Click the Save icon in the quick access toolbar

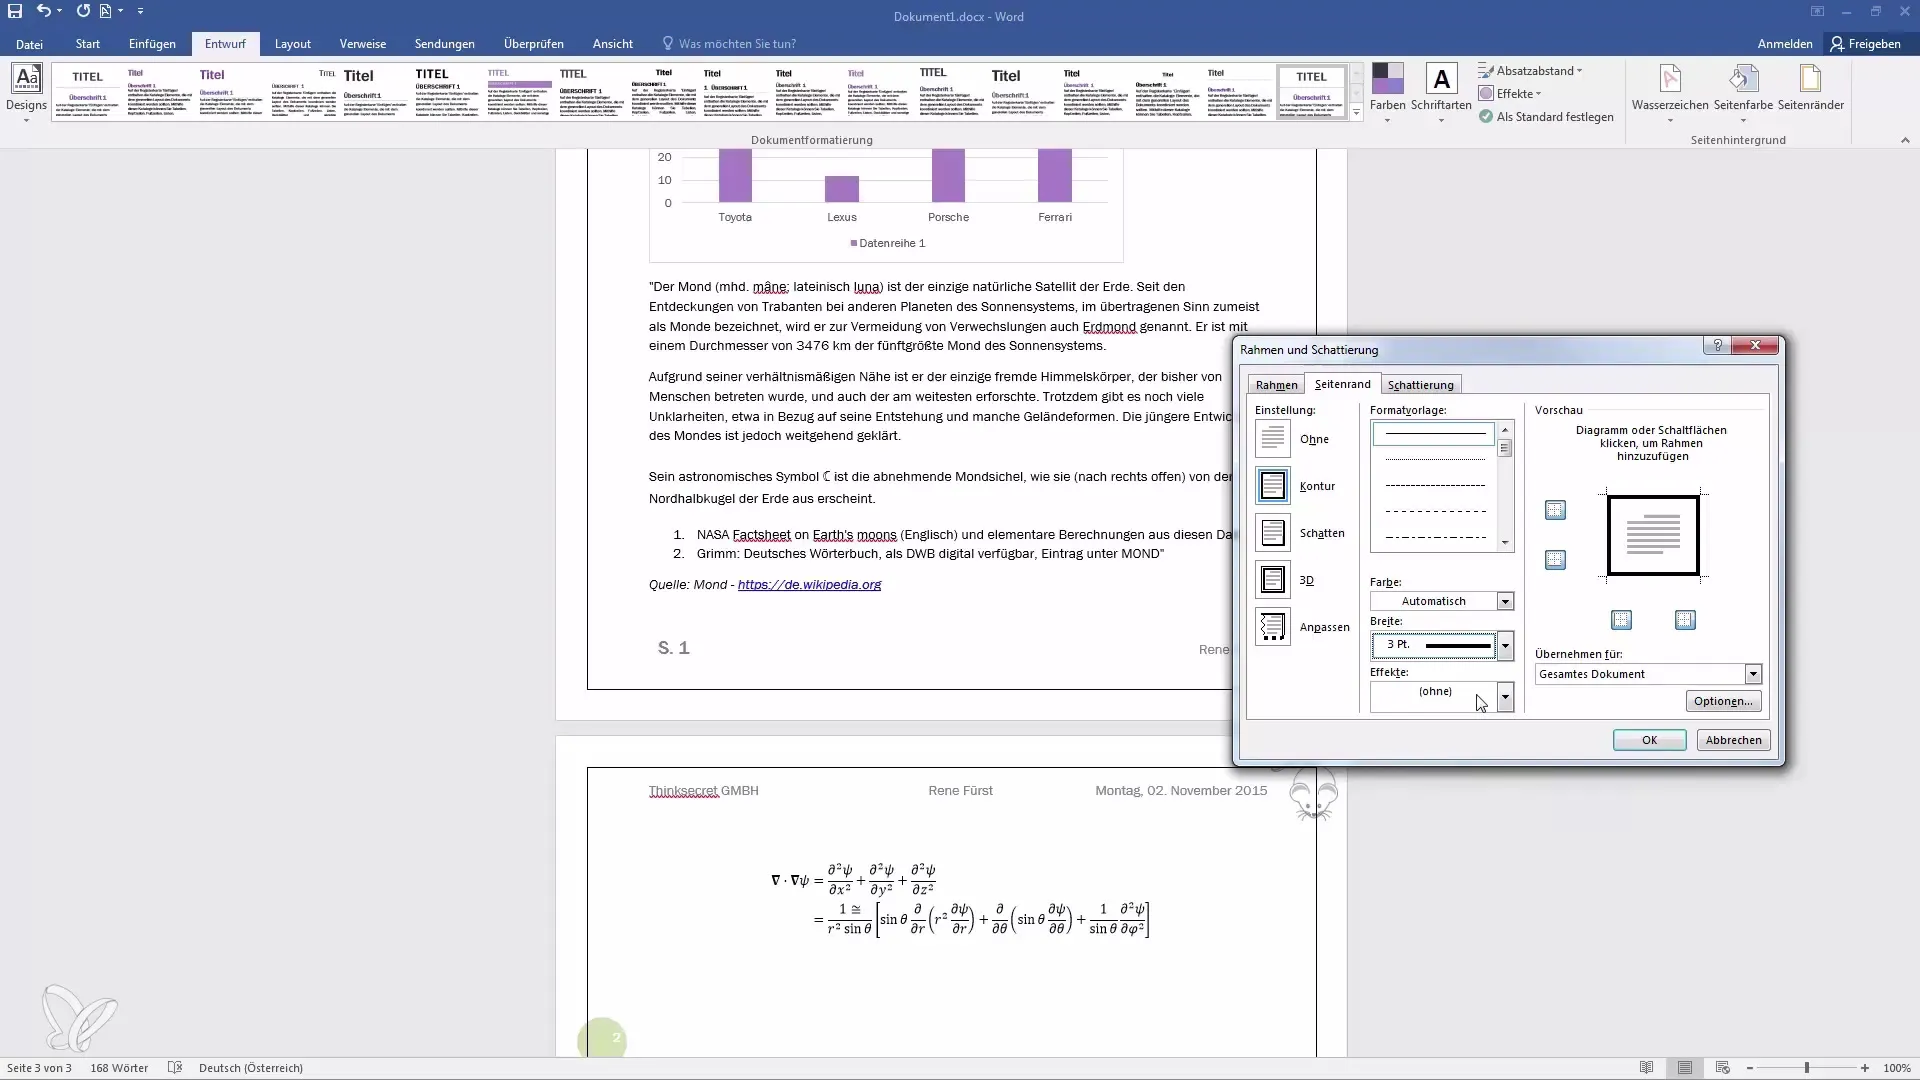point(15,11)
